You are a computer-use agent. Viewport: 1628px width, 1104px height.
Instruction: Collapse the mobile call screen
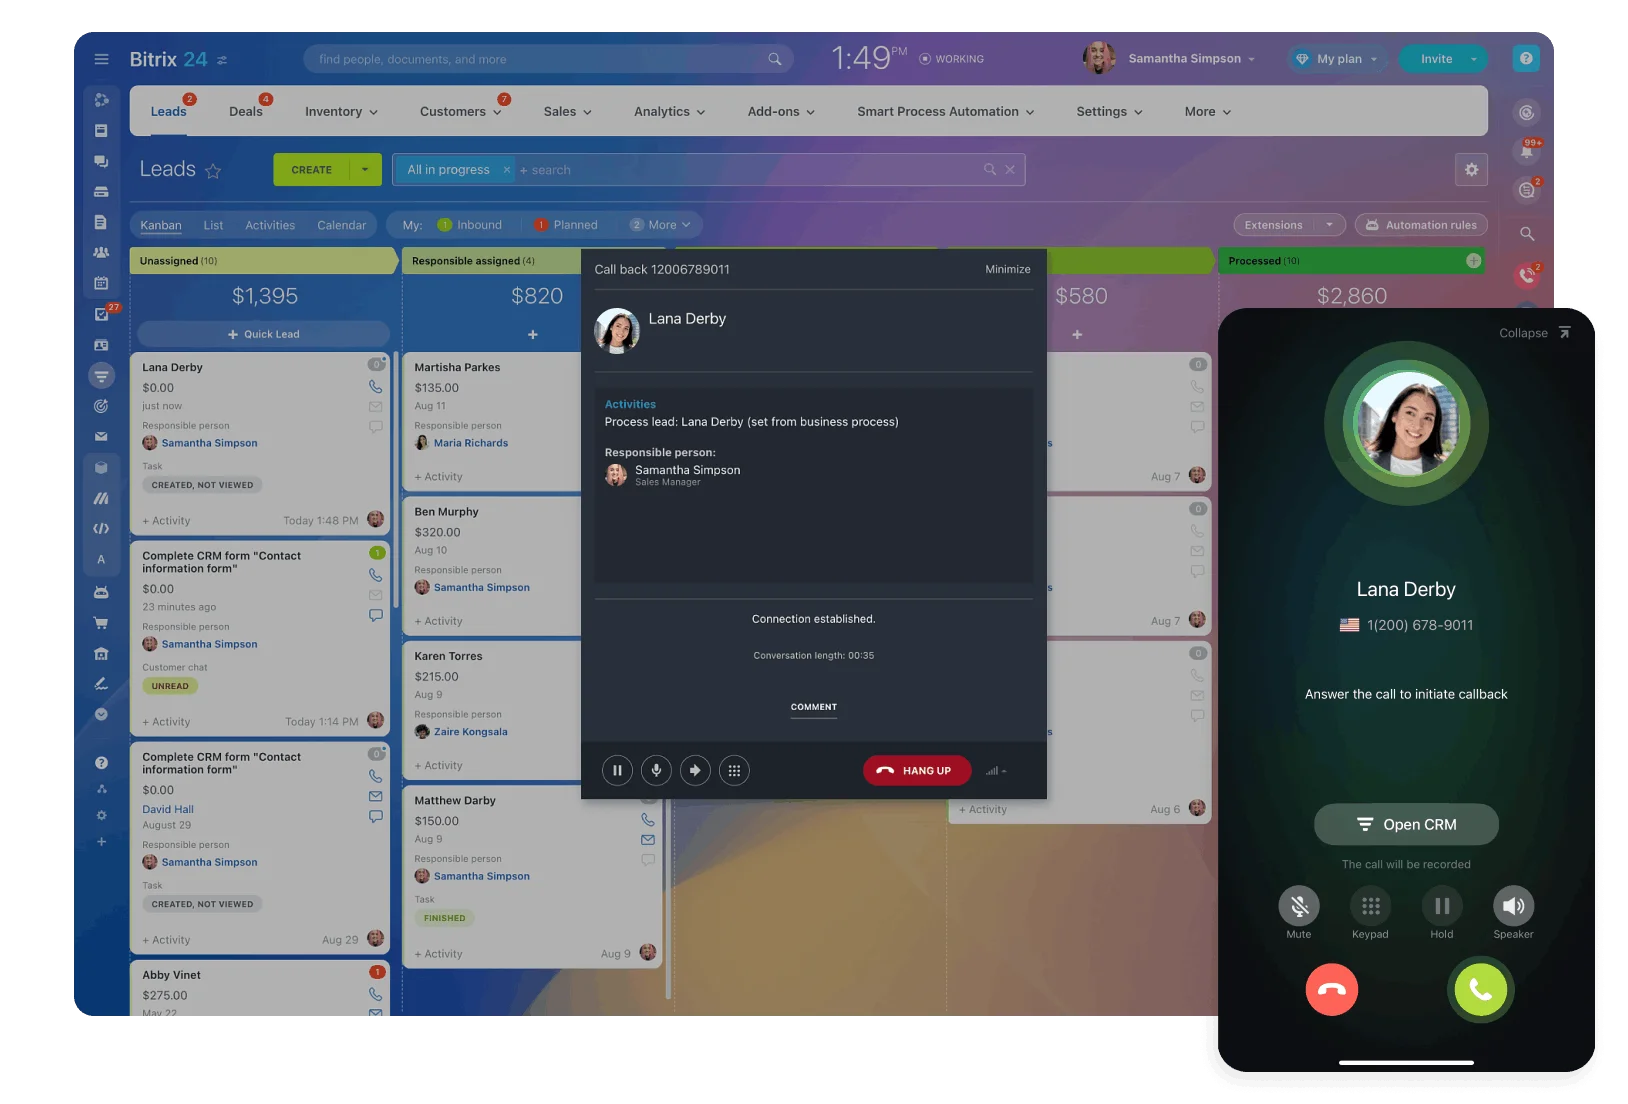click(x=1535, y=333)
